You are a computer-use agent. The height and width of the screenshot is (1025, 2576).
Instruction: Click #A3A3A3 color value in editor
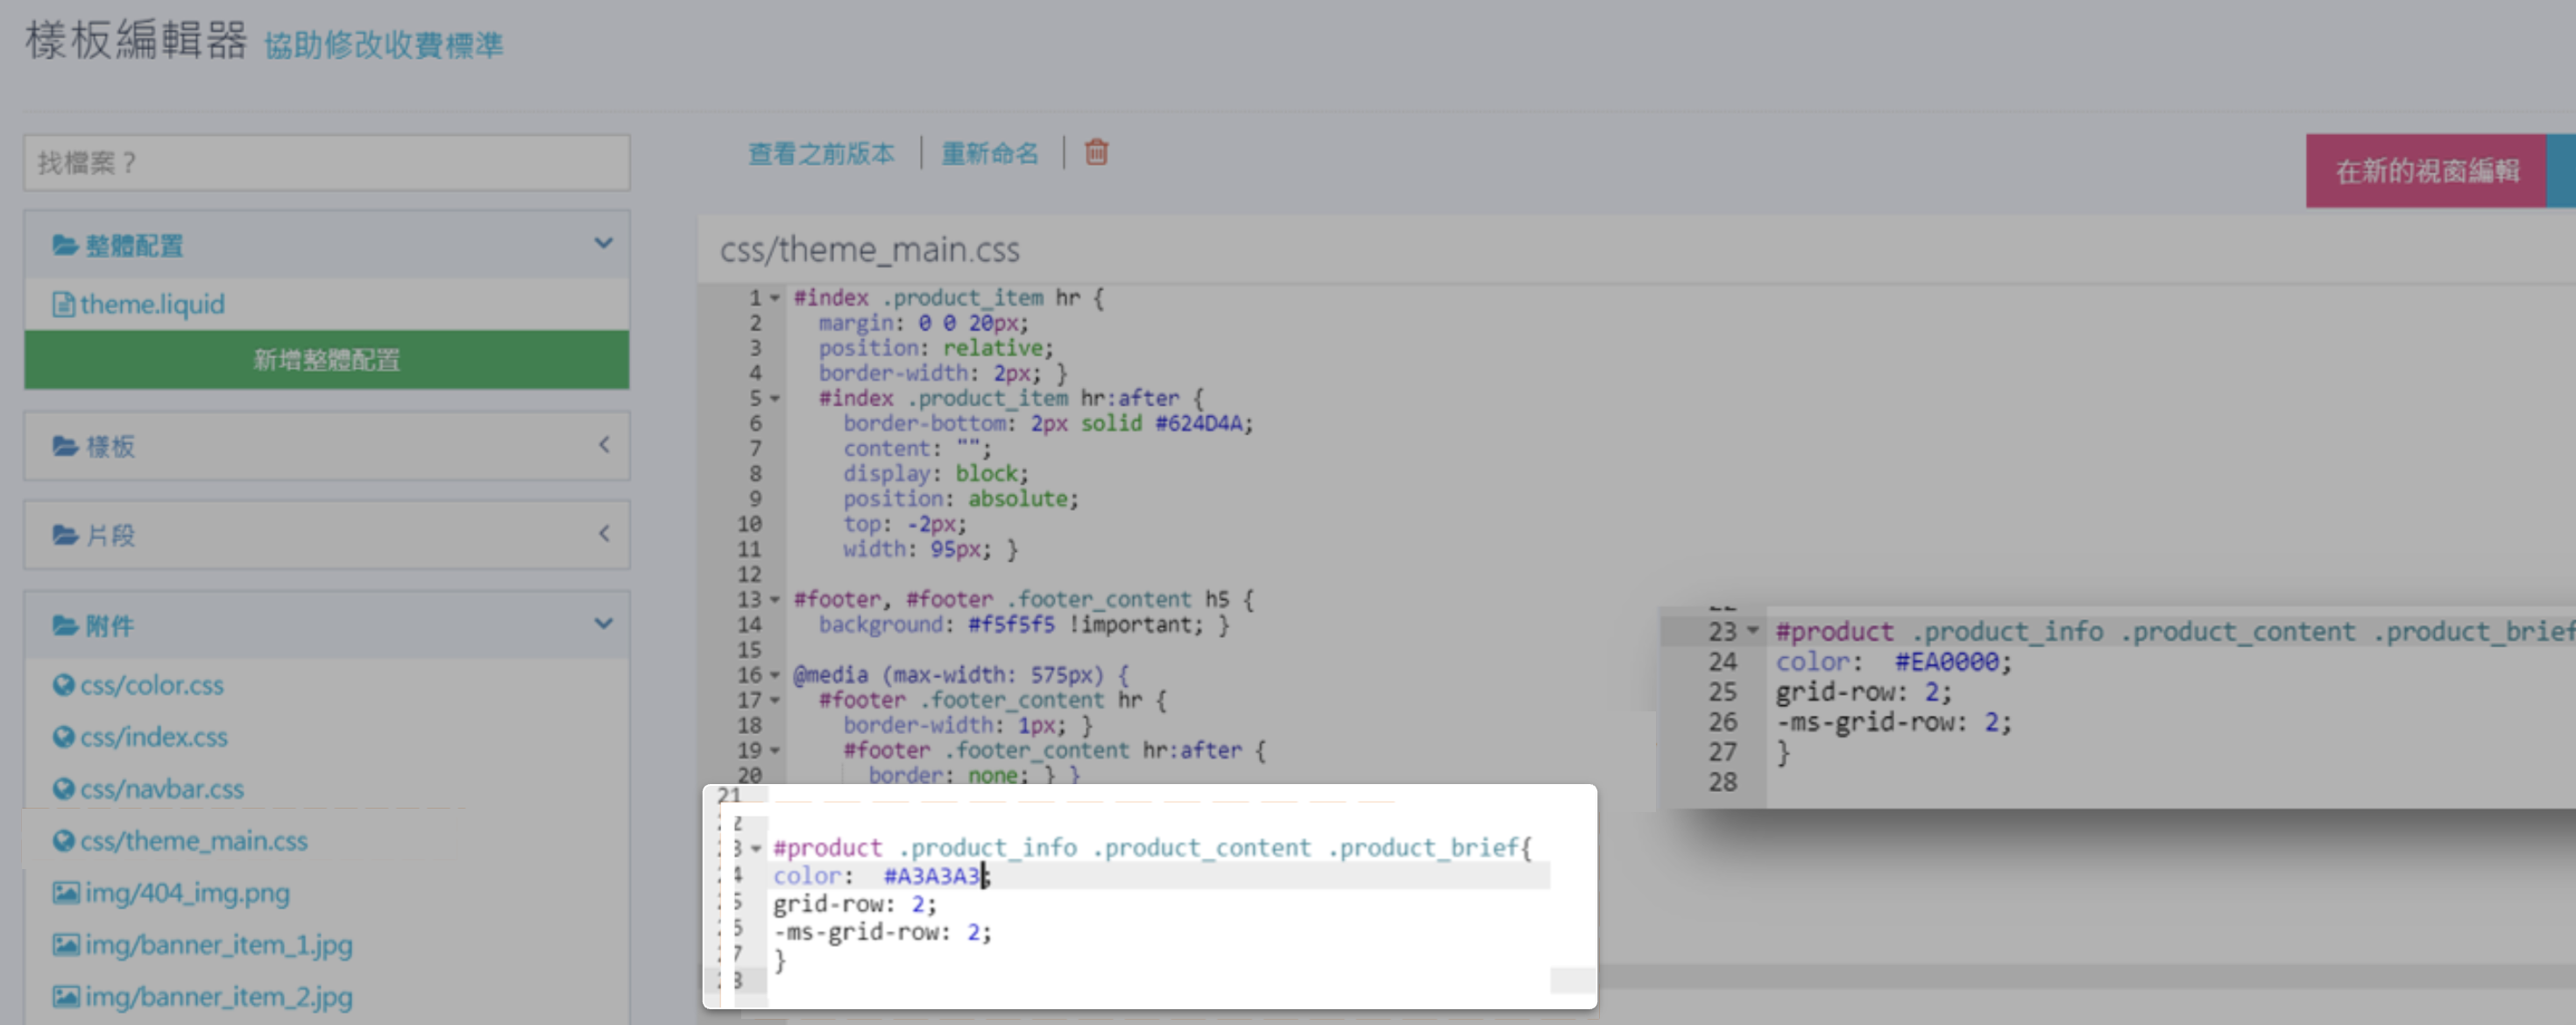click(931, 876)
